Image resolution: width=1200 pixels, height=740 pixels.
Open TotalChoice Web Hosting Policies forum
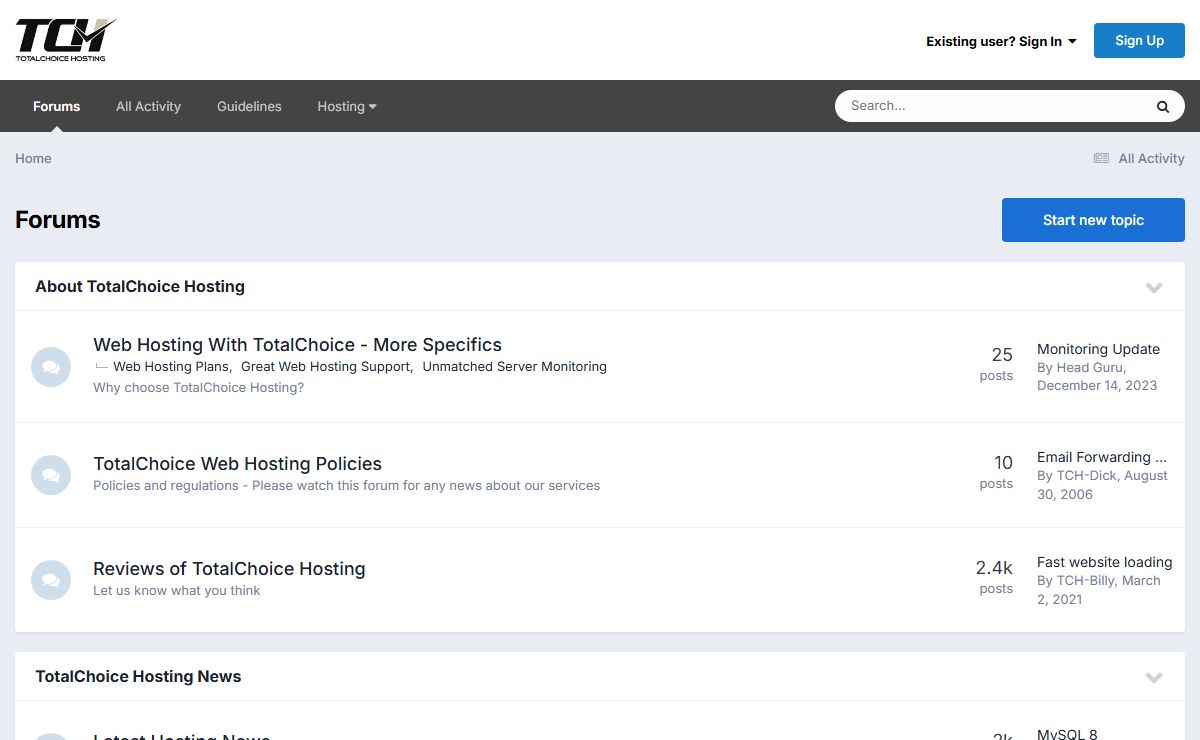[237, 464]
